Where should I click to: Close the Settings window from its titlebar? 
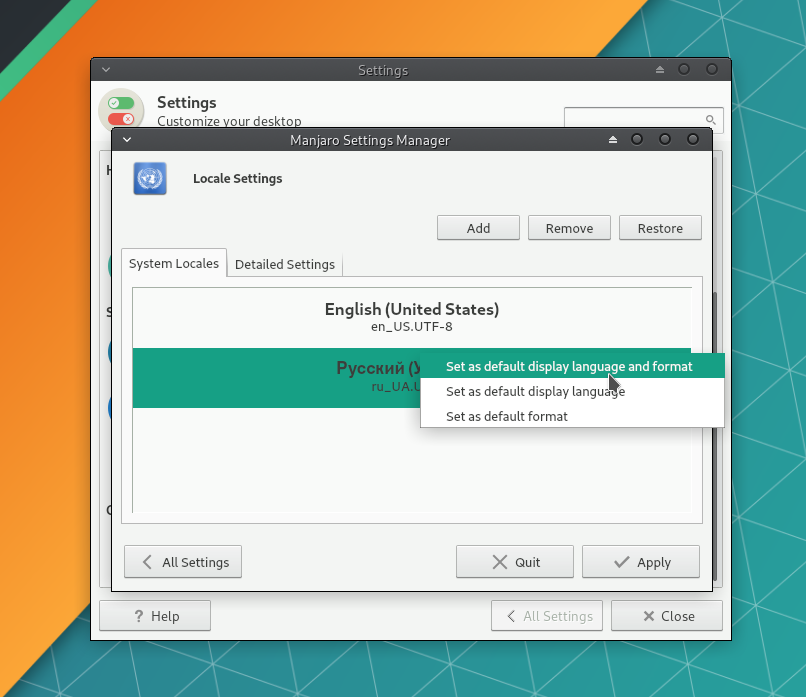[712, 69]
